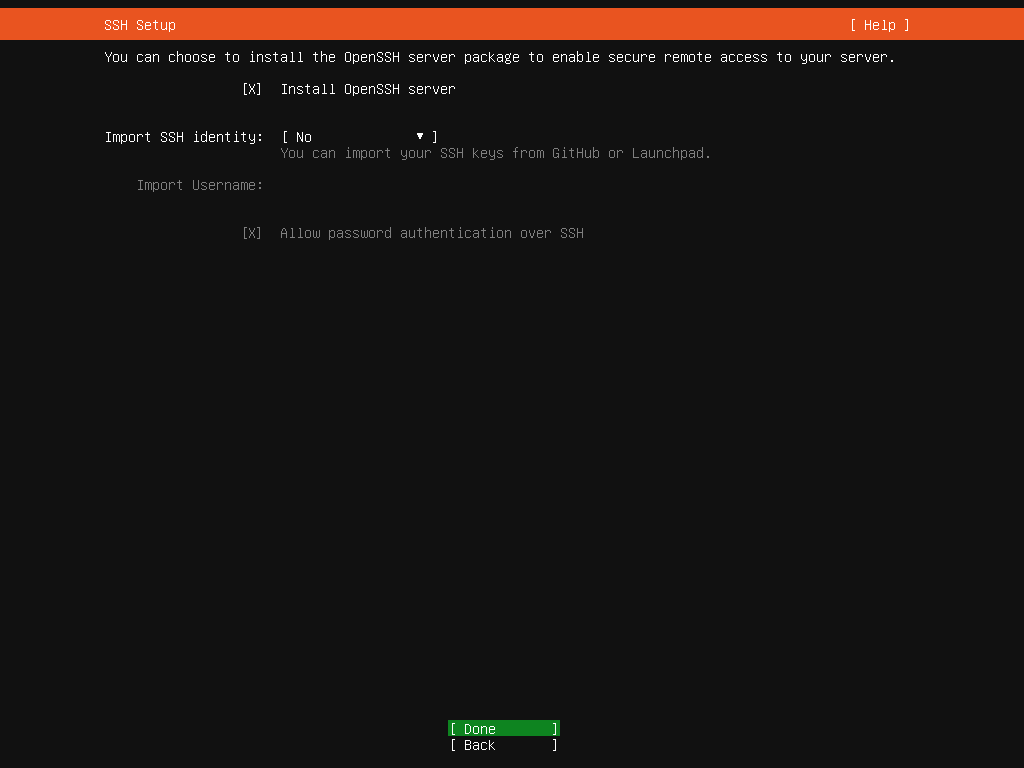1024x768 pixels.
Task: Click the 'Import Username:' label
Action: point(200,185)
